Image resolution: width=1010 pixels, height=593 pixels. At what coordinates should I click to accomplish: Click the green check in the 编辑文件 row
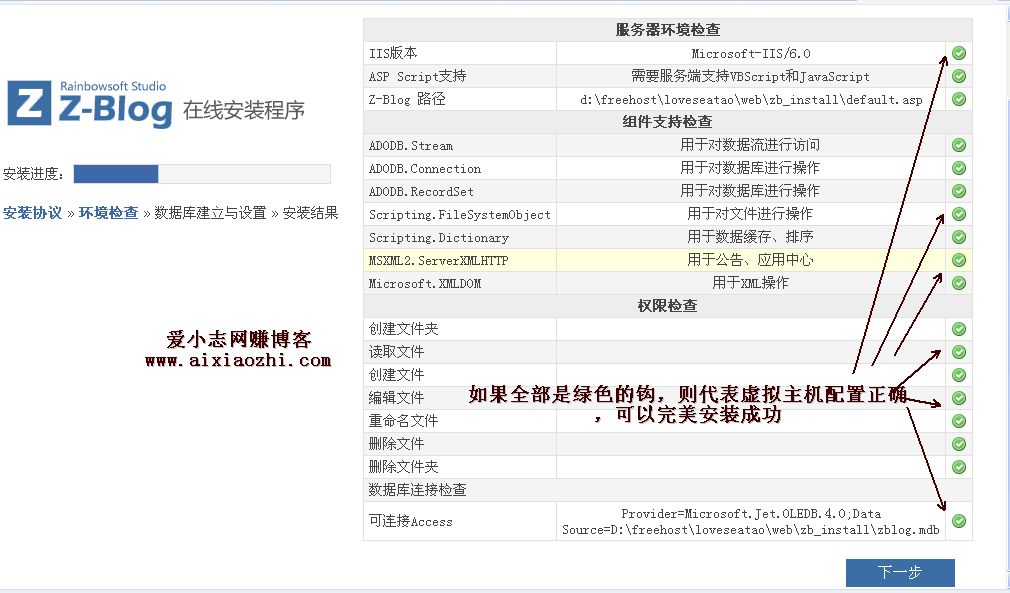coord(958,398)
